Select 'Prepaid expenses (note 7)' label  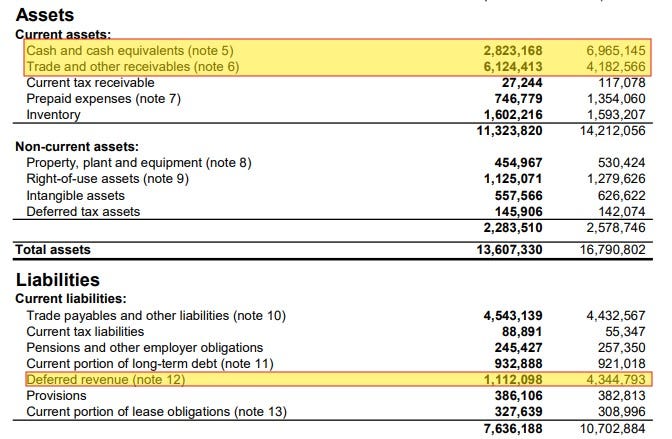(x=103, y=99)
